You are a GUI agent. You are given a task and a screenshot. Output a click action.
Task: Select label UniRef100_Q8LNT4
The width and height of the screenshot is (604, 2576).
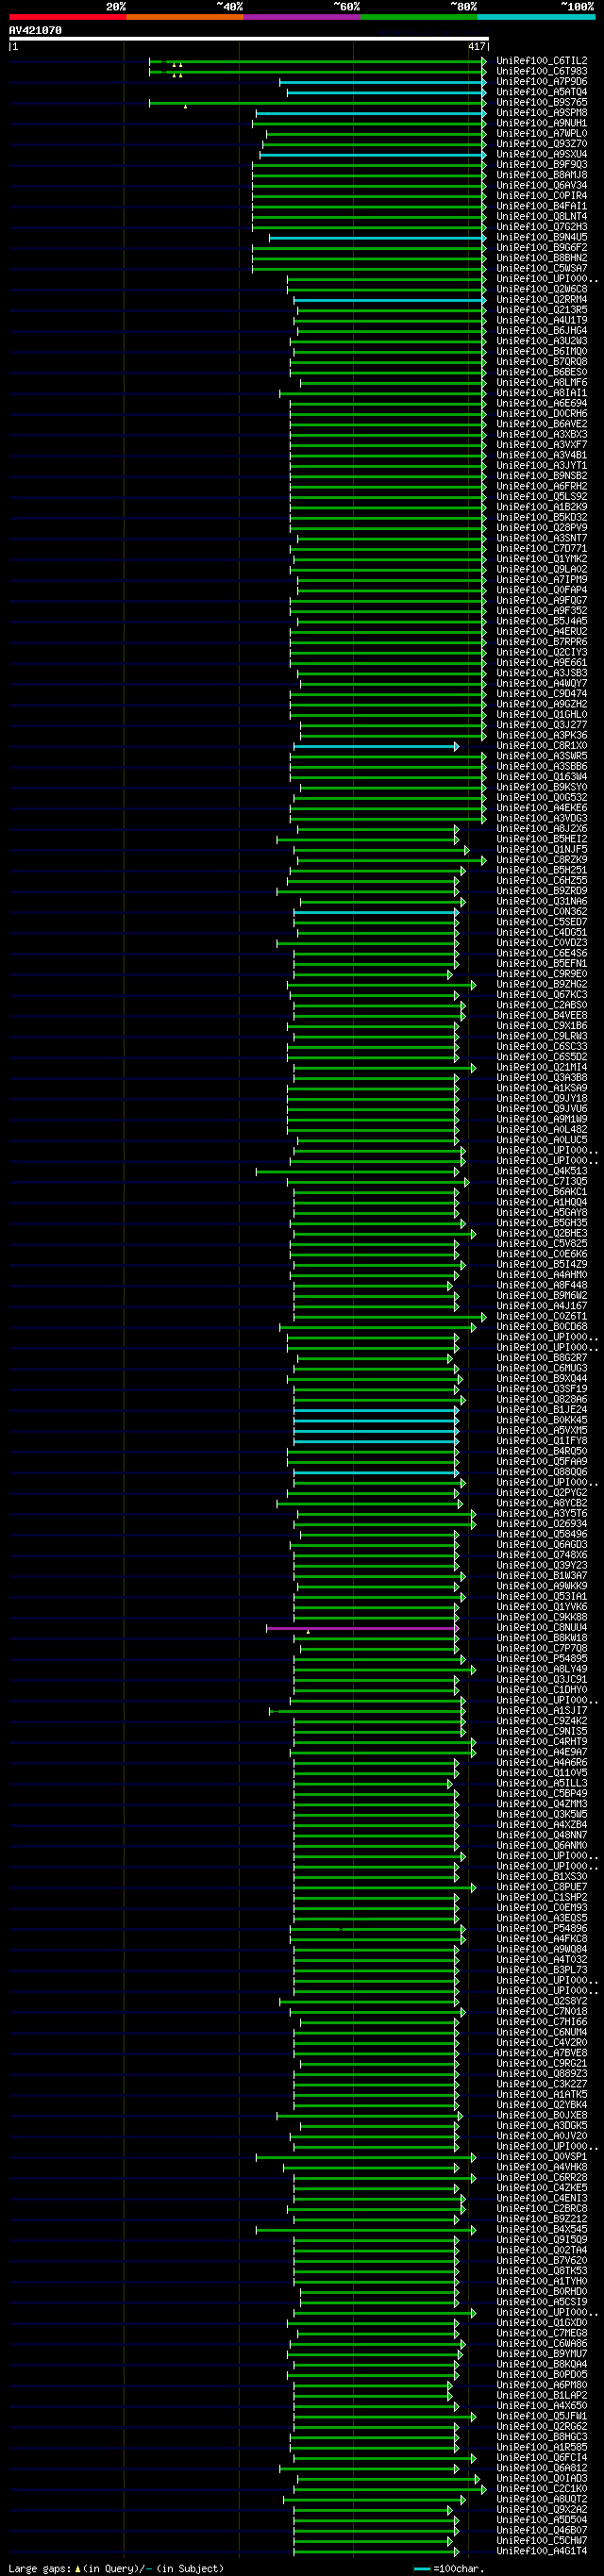[x=541, y=217]
